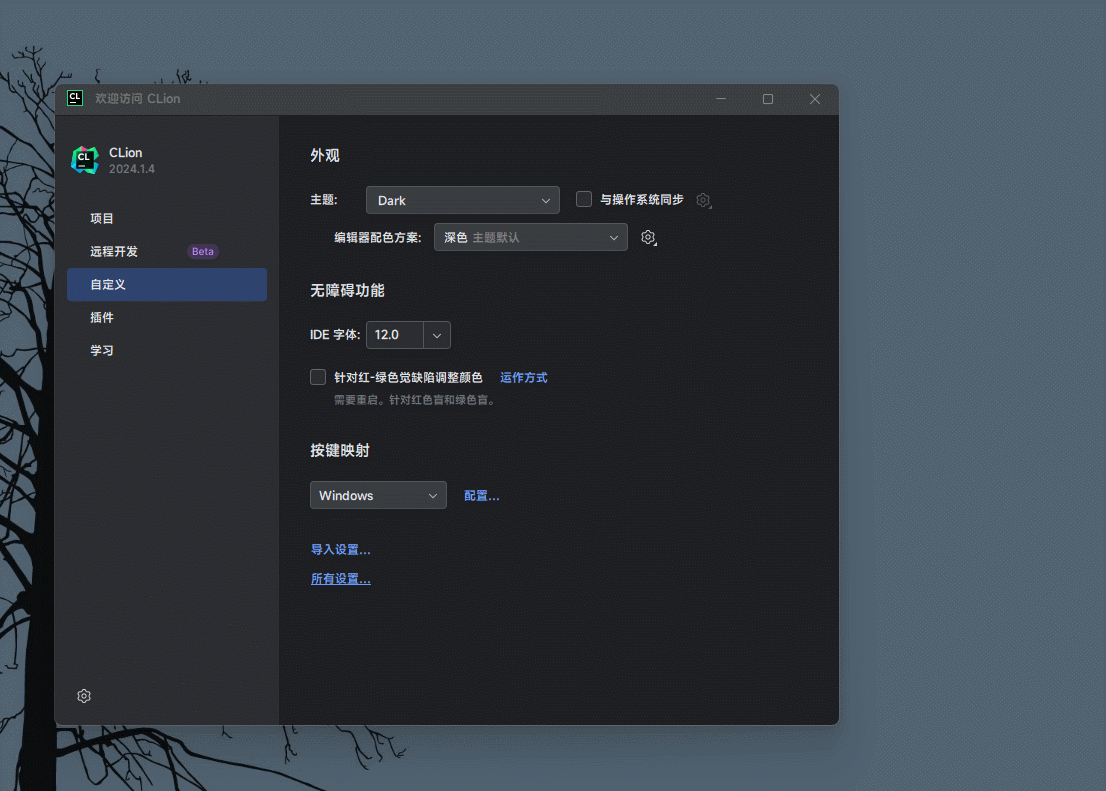Open the 按键映射 Windows dropdown
This screenshot has width=1106, height=791.
tap(378, 495)
